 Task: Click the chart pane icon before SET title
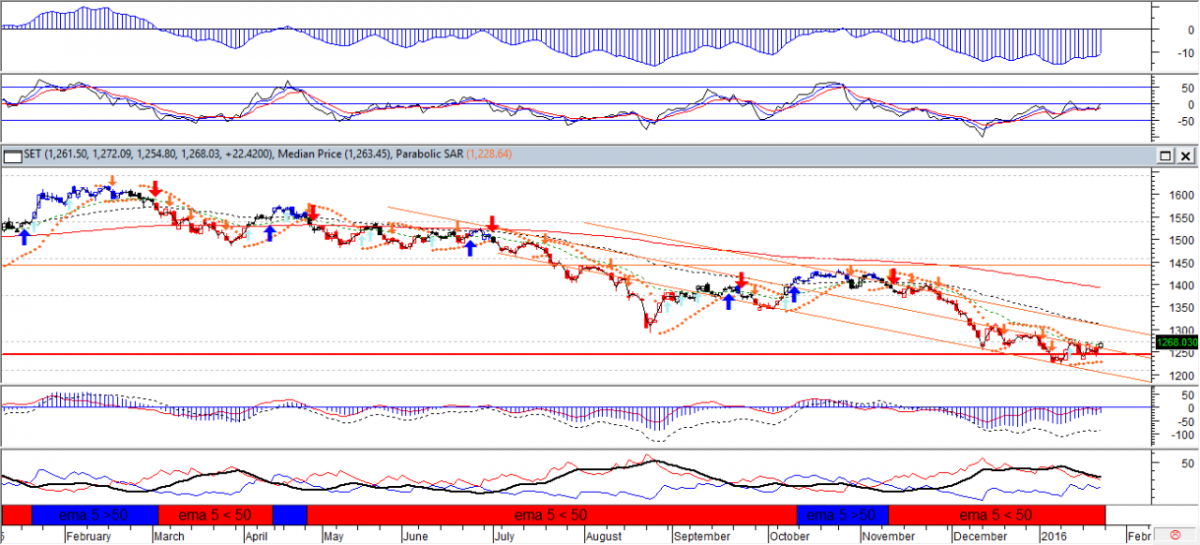point(12,156)
